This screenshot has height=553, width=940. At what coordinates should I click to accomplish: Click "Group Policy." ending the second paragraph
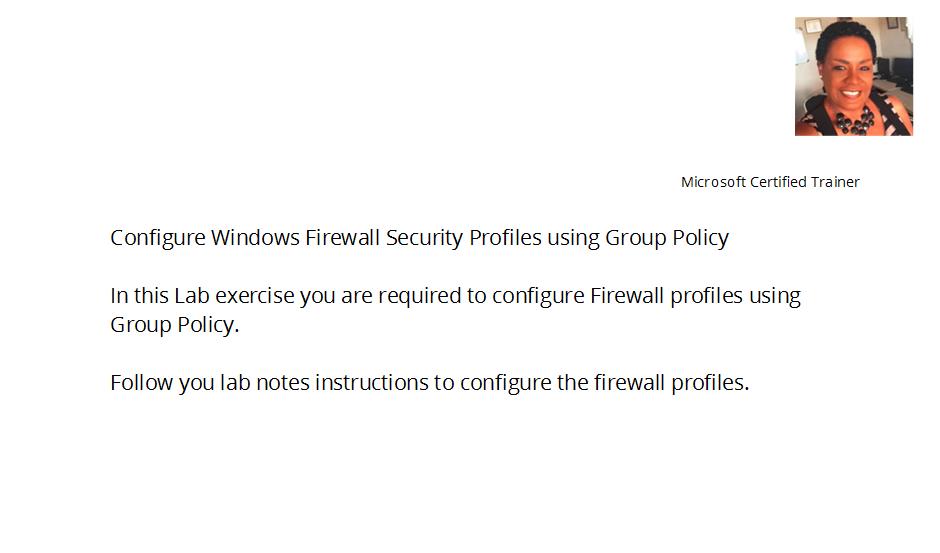click(174, 325)
